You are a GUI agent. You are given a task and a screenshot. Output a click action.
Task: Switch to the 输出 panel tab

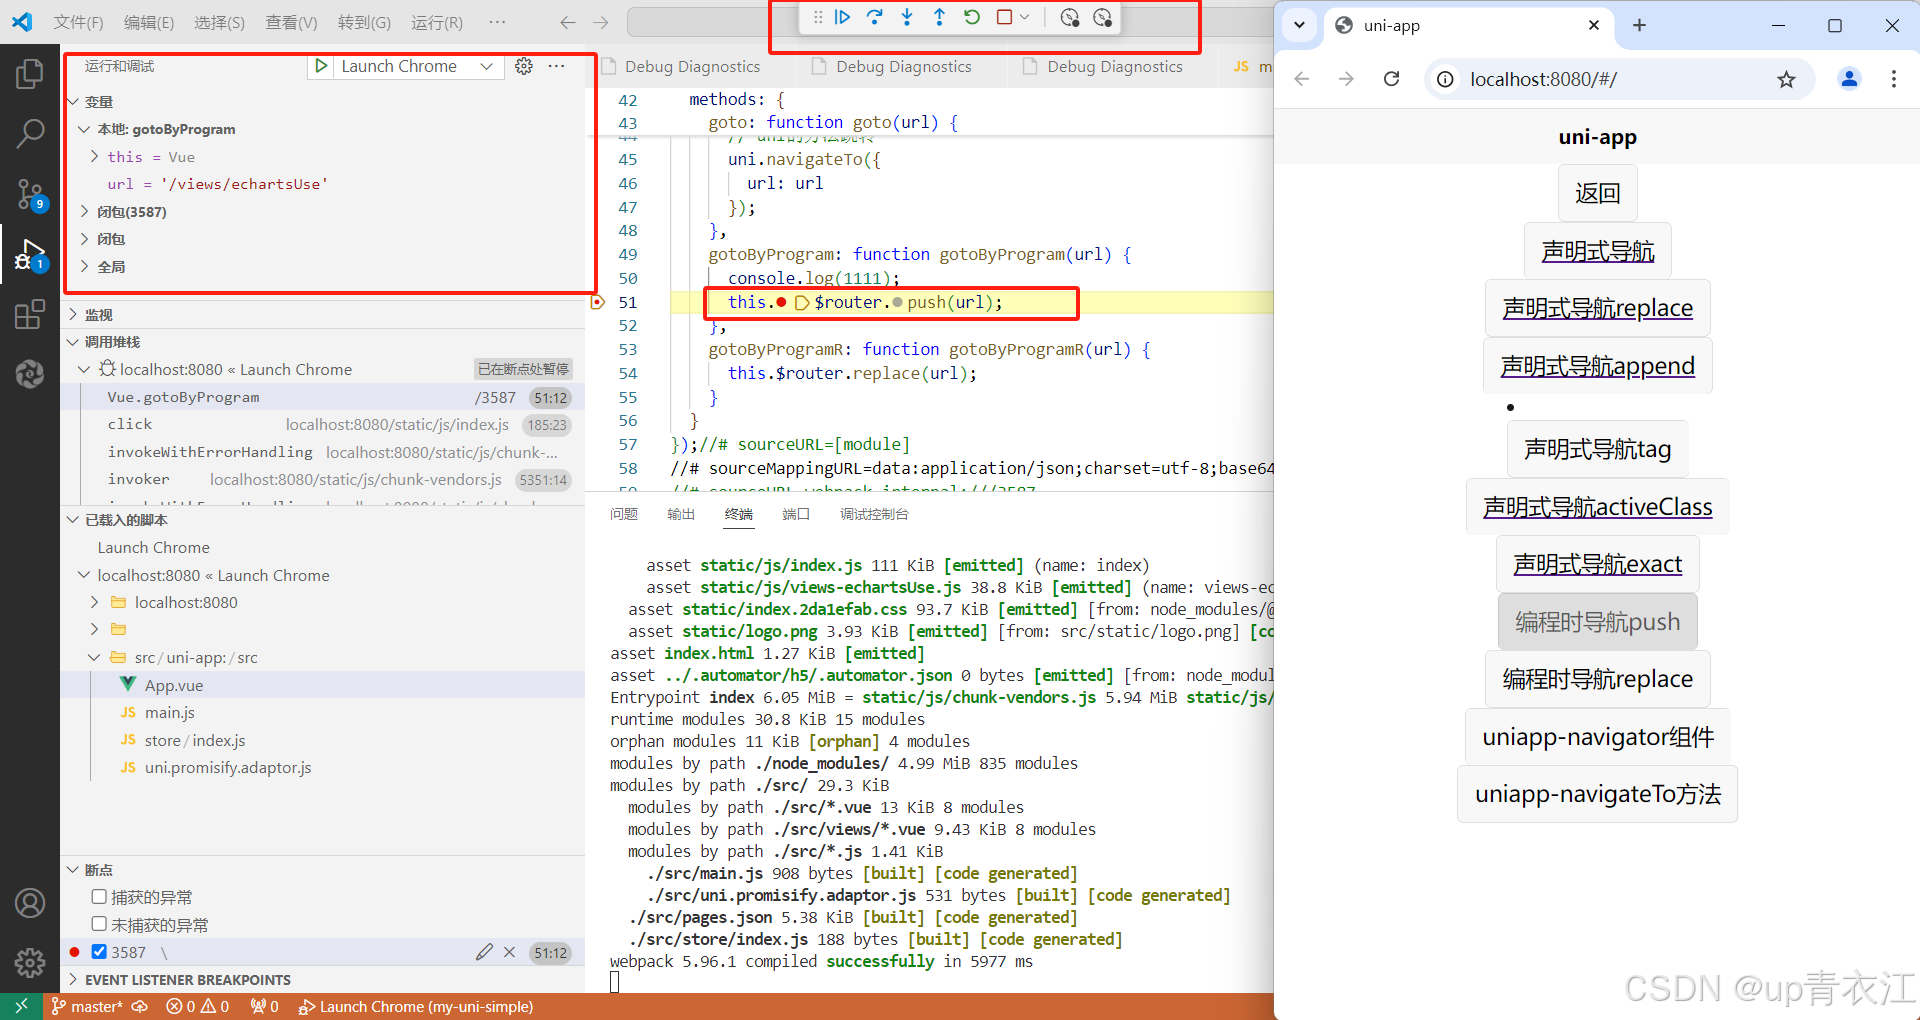click(x=681, y=514)
